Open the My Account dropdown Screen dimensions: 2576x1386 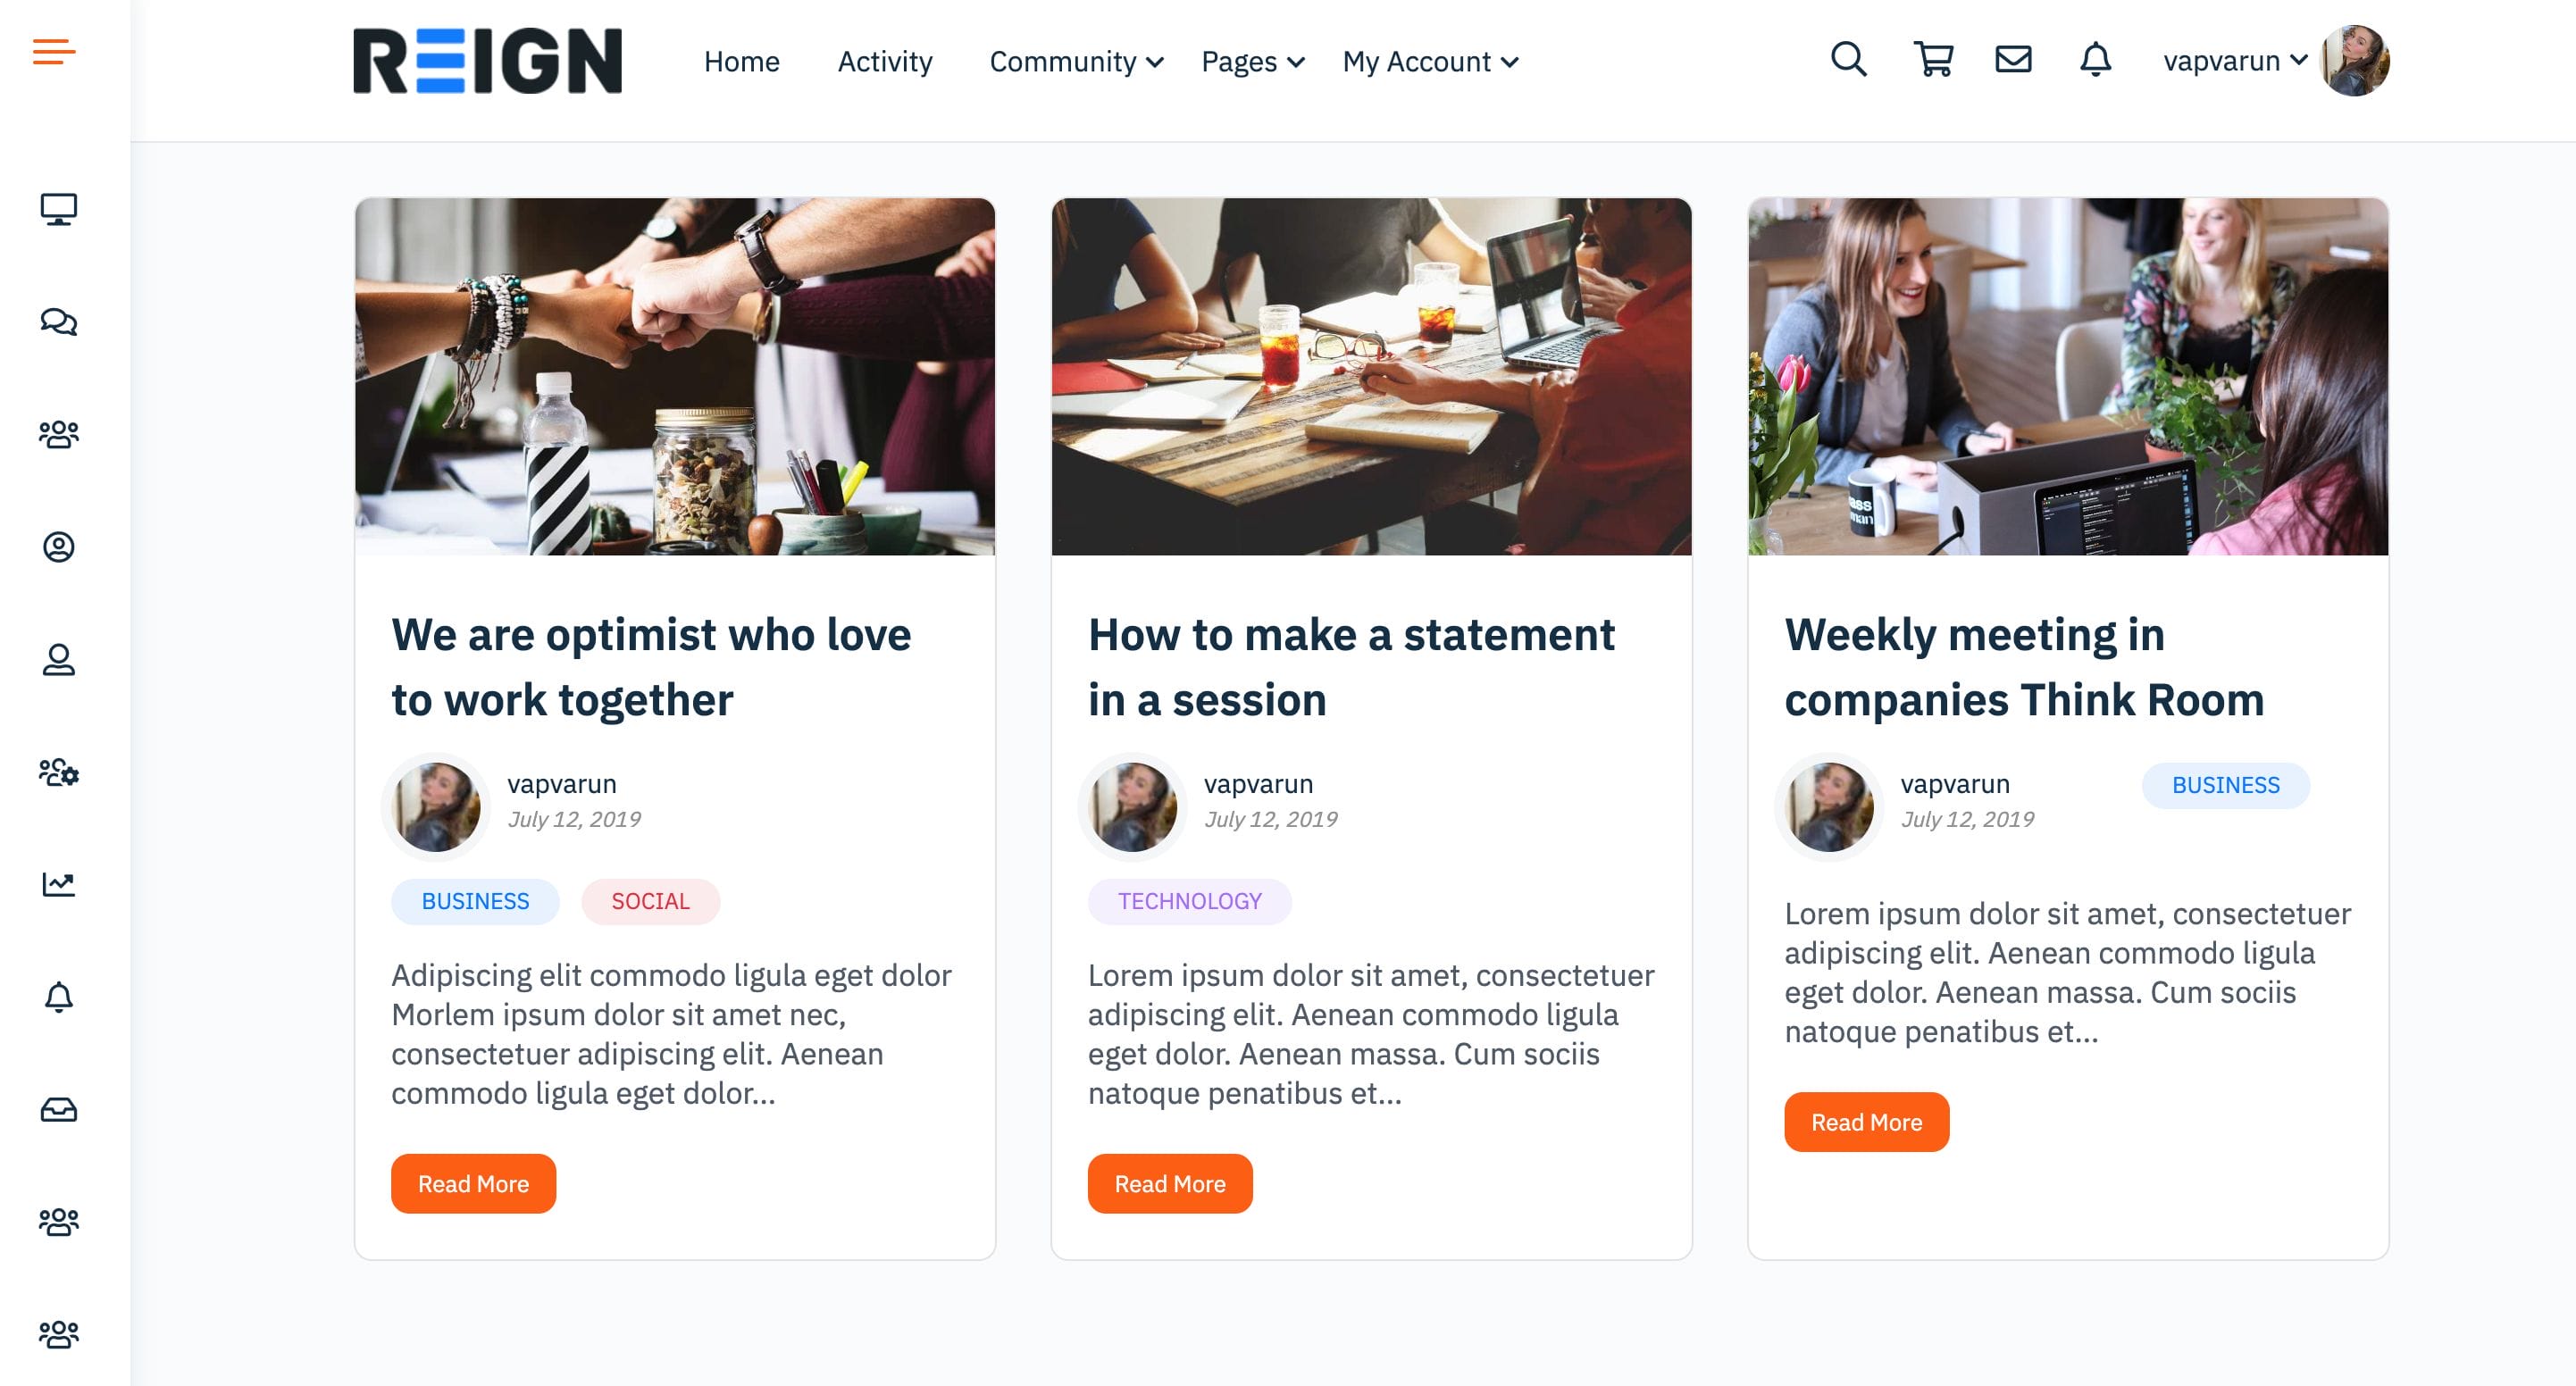[1430, 62]
